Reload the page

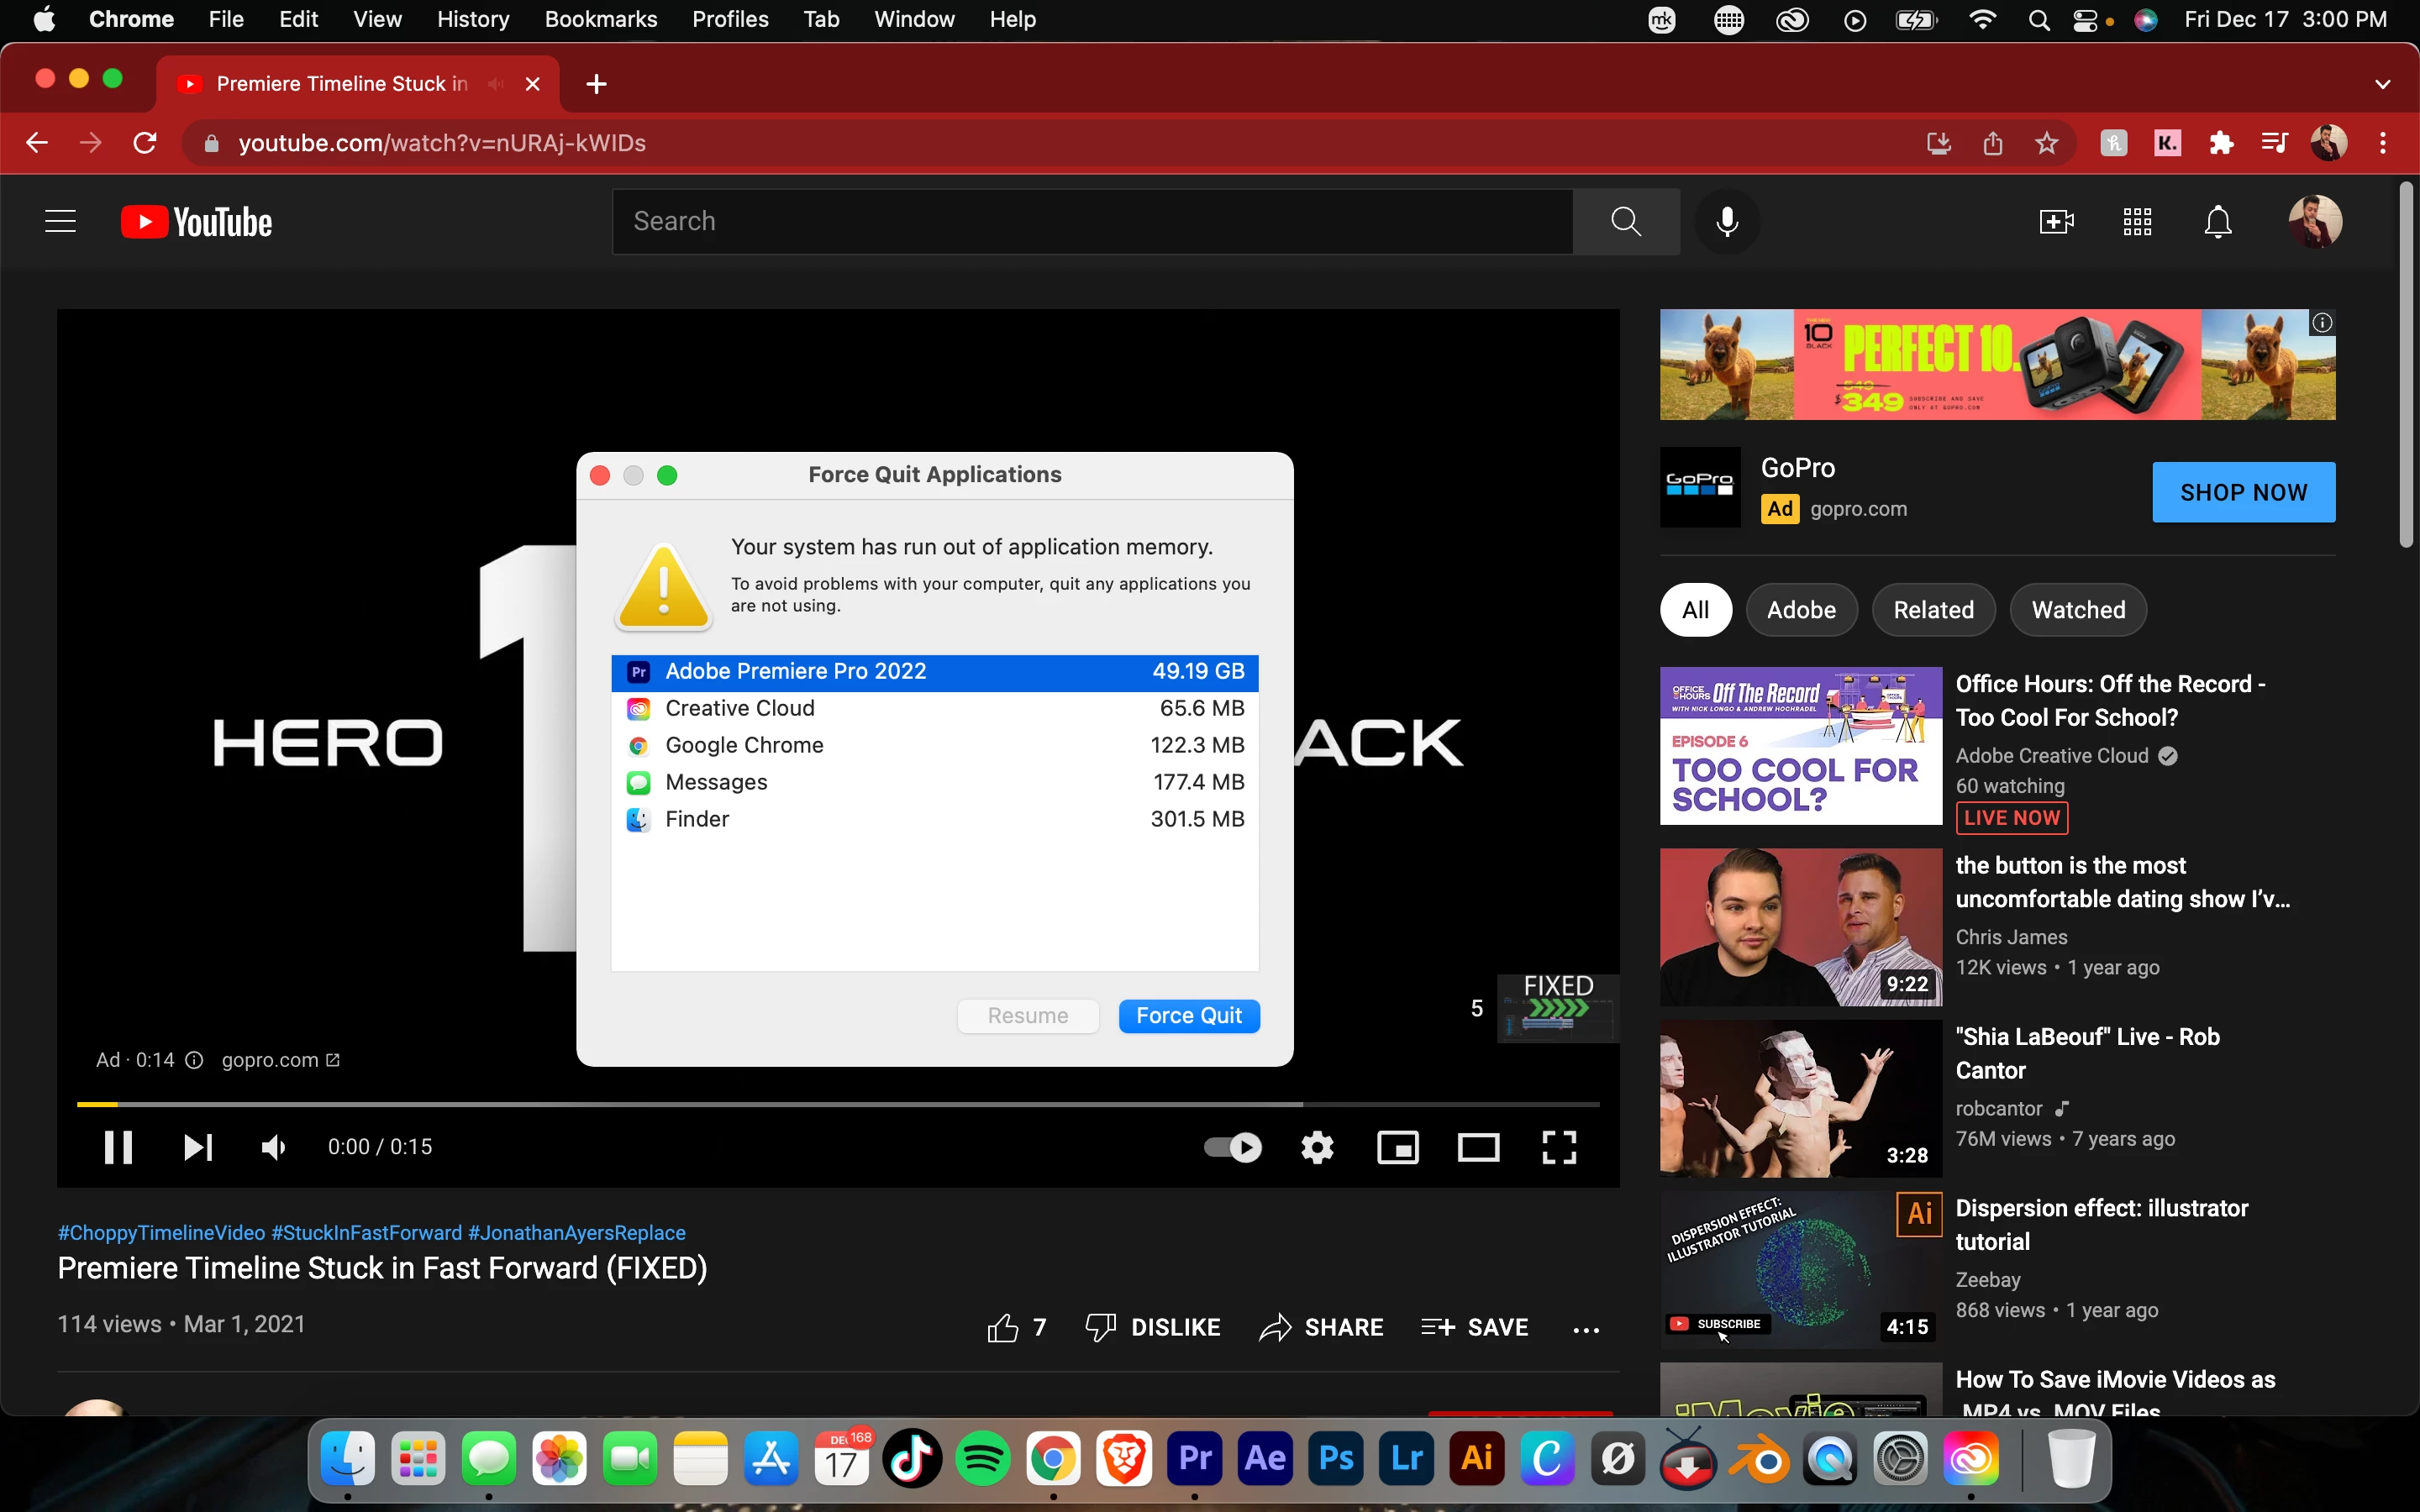click(x=145, y=143)
